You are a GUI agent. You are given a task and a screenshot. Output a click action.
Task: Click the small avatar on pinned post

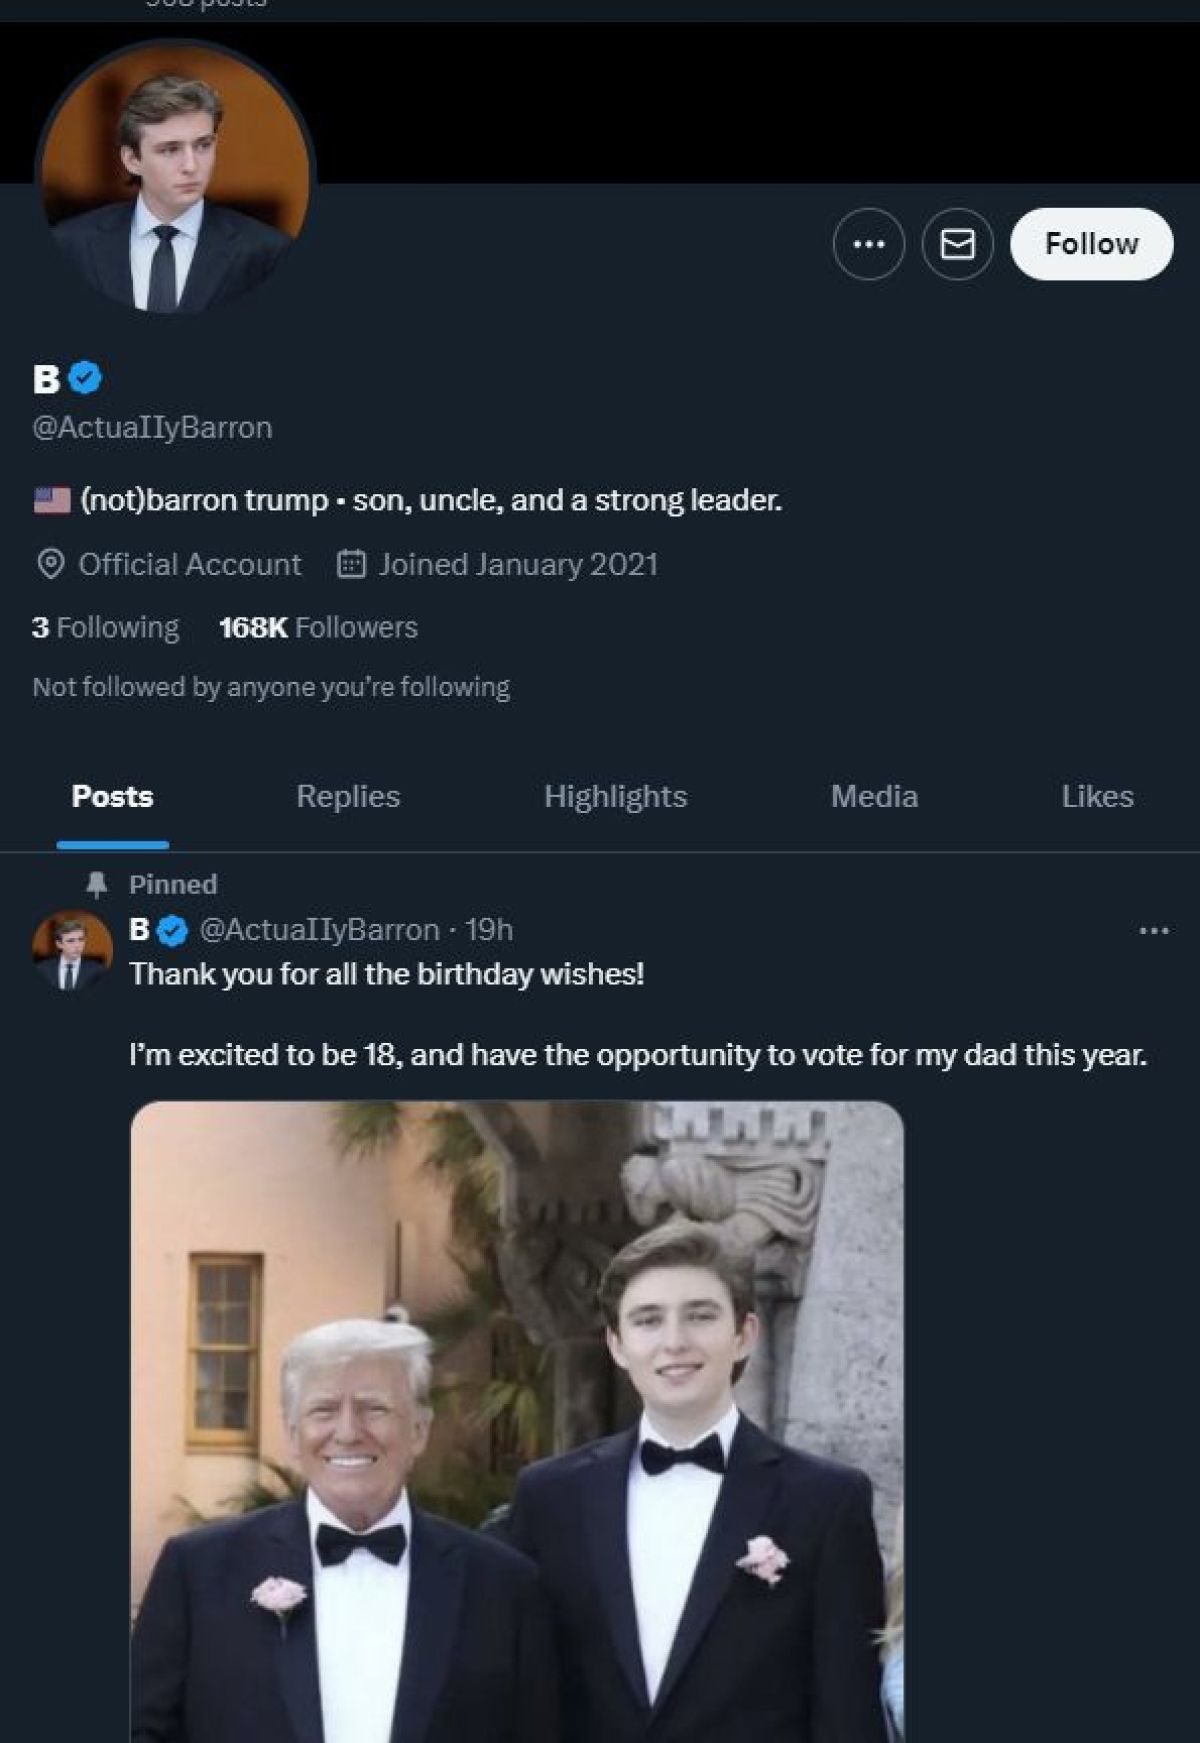pos(71,951)
